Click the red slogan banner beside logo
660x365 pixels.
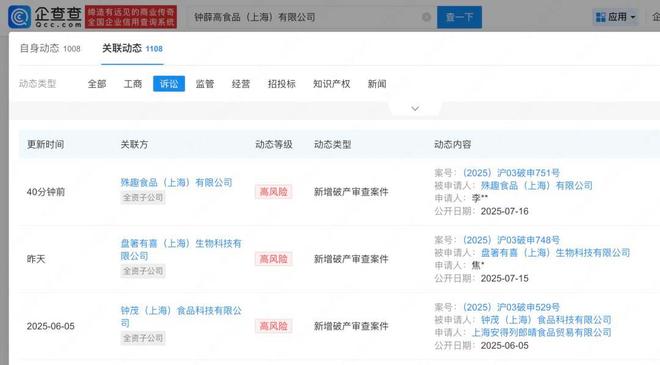(131, 17)
